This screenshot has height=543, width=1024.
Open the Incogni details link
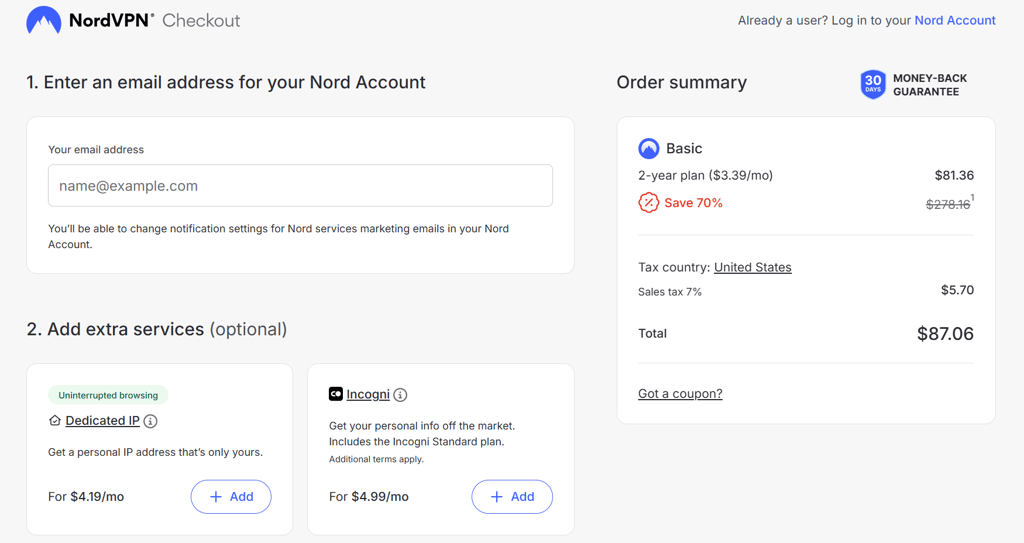click(x=368, y=394)
